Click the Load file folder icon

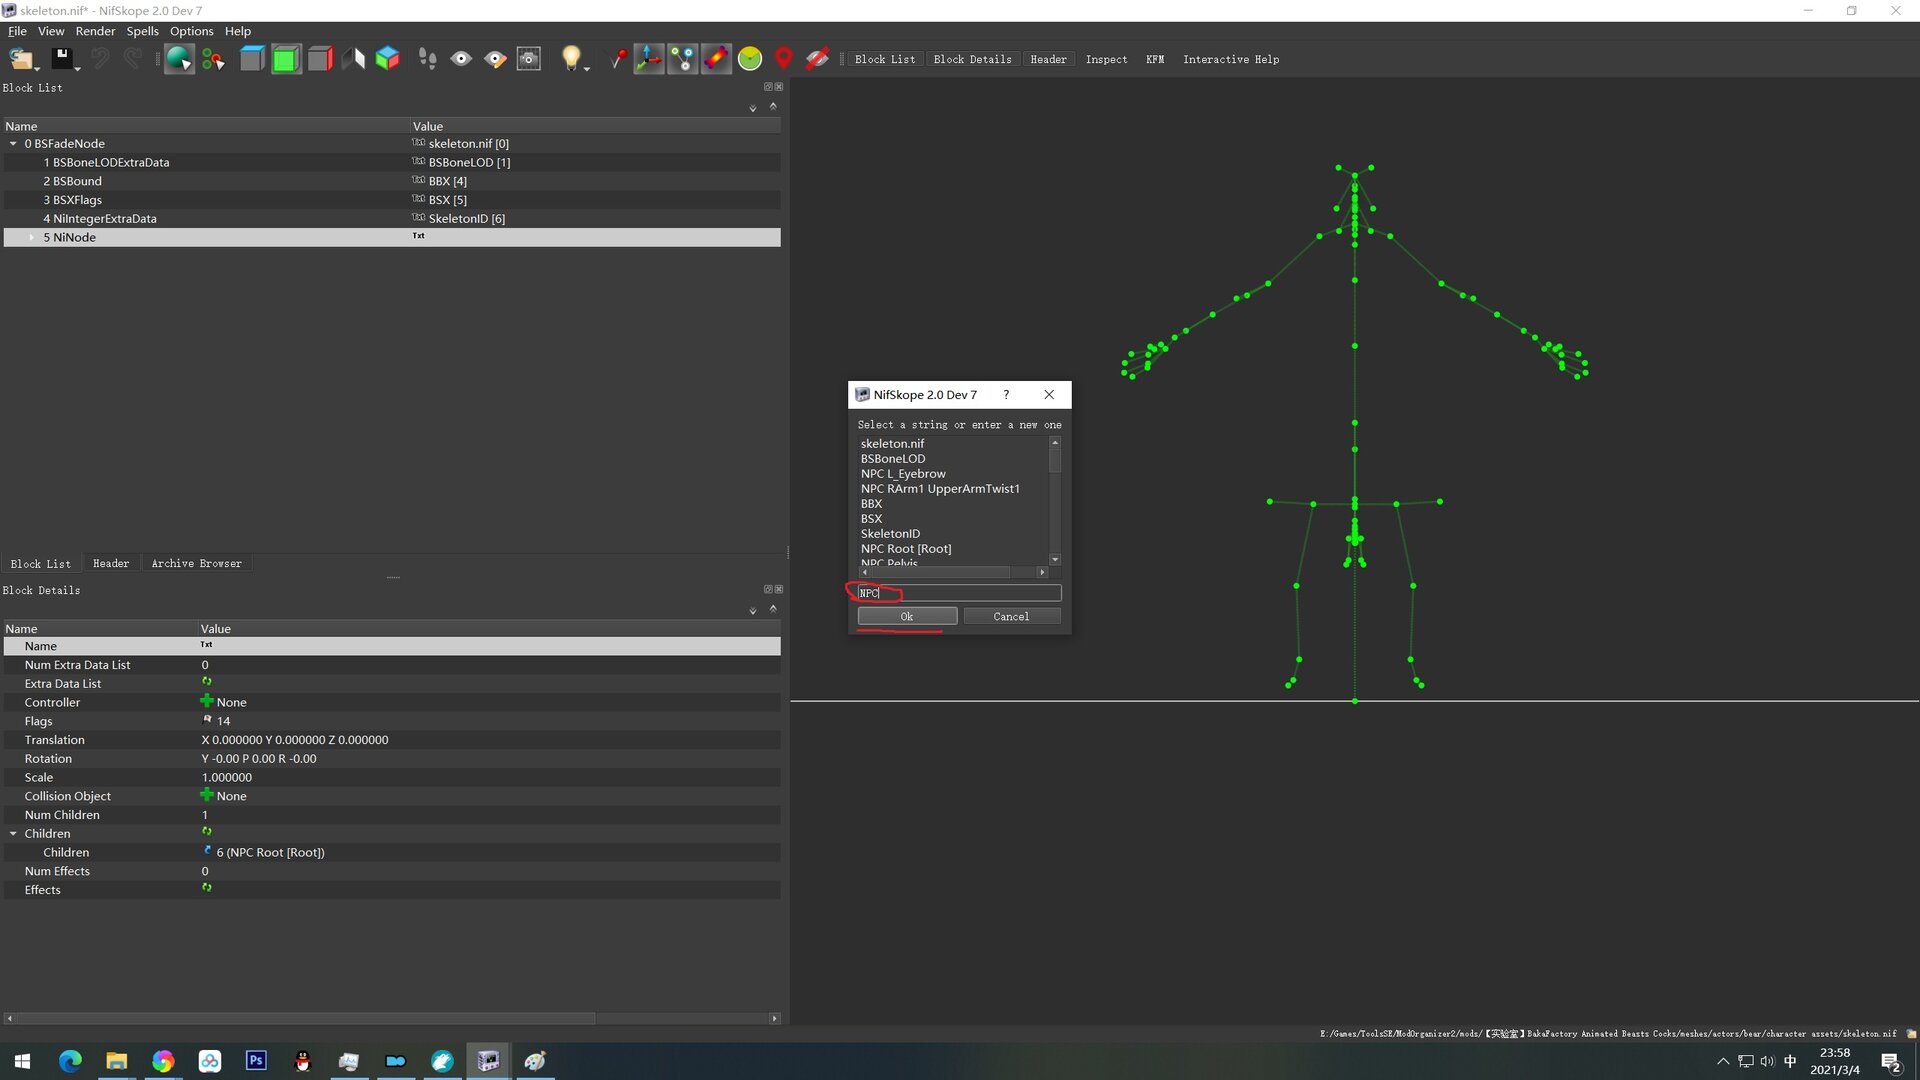tap(20, 59)
